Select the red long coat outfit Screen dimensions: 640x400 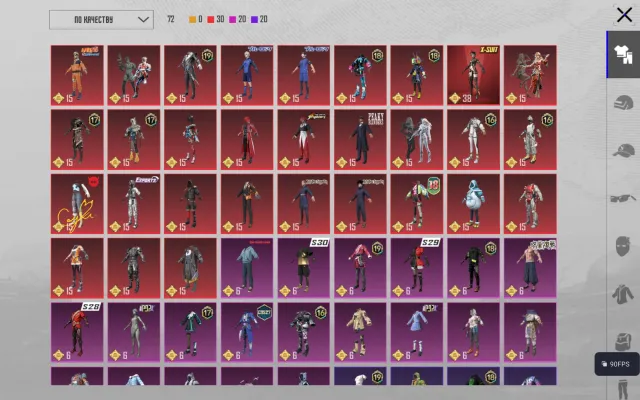pyautogui.click(x=247, y=139)
